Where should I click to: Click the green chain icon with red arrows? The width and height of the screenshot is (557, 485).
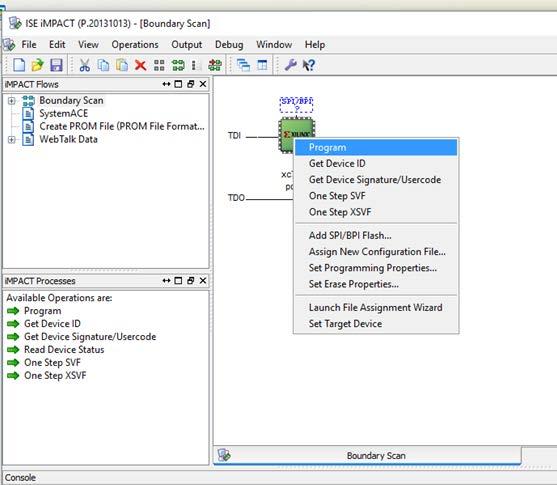coord(215,65)
